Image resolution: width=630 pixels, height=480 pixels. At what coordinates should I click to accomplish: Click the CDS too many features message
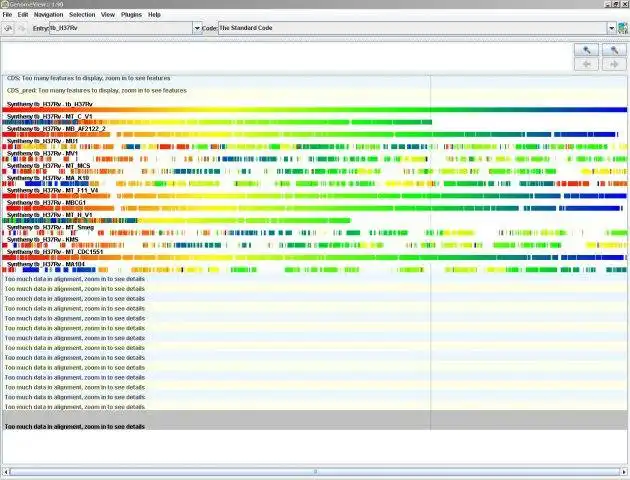click(88, 78)
